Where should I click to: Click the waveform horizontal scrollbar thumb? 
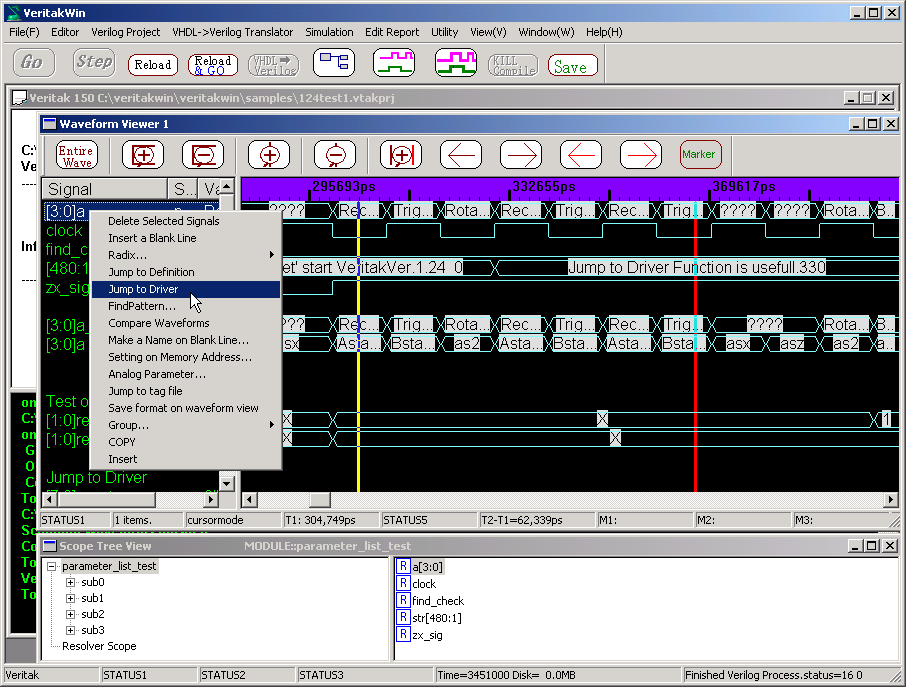(x=319, y=499)
